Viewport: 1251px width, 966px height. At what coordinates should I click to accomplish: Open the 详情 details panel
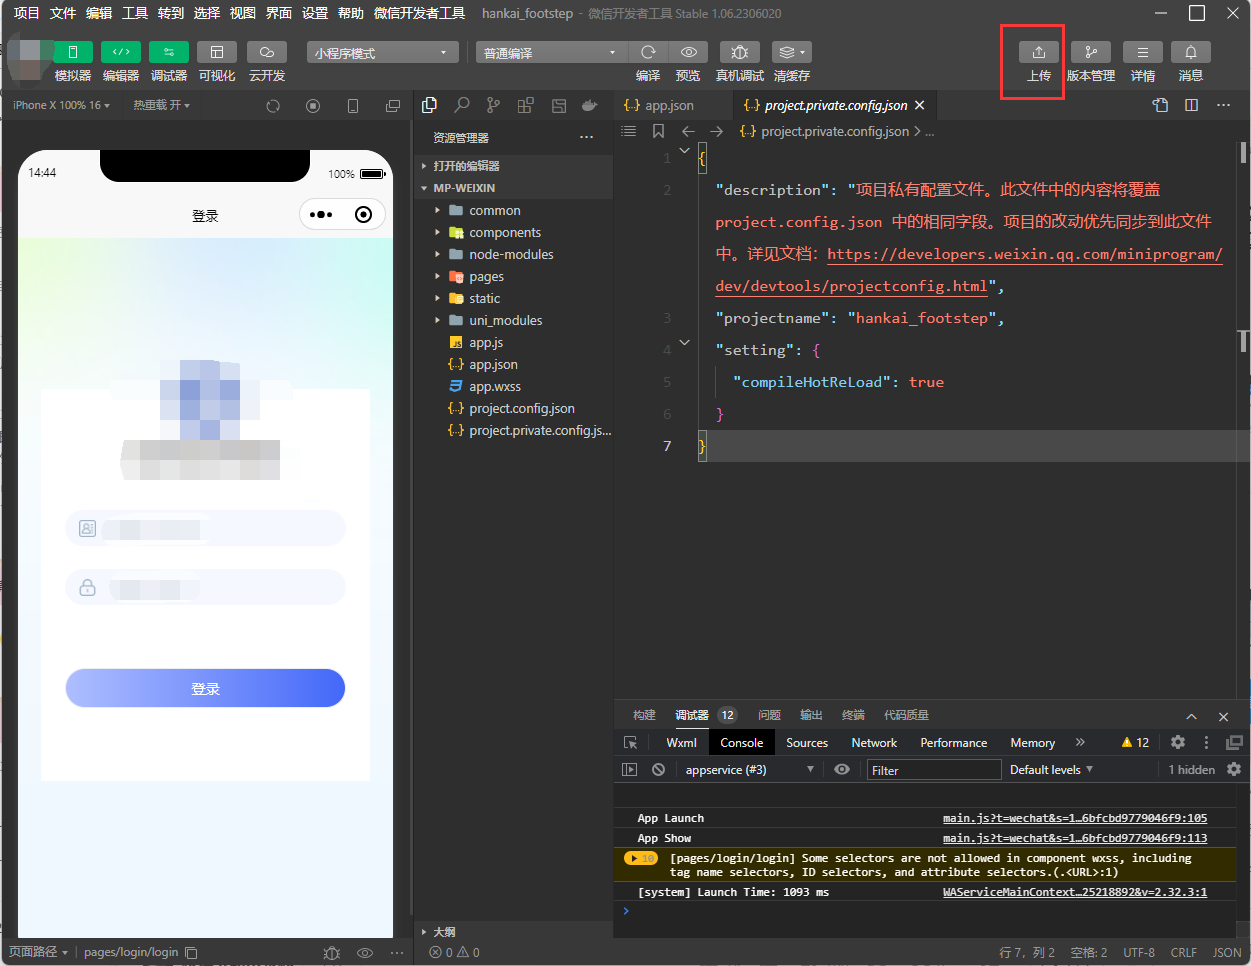tap(1143, 52)
